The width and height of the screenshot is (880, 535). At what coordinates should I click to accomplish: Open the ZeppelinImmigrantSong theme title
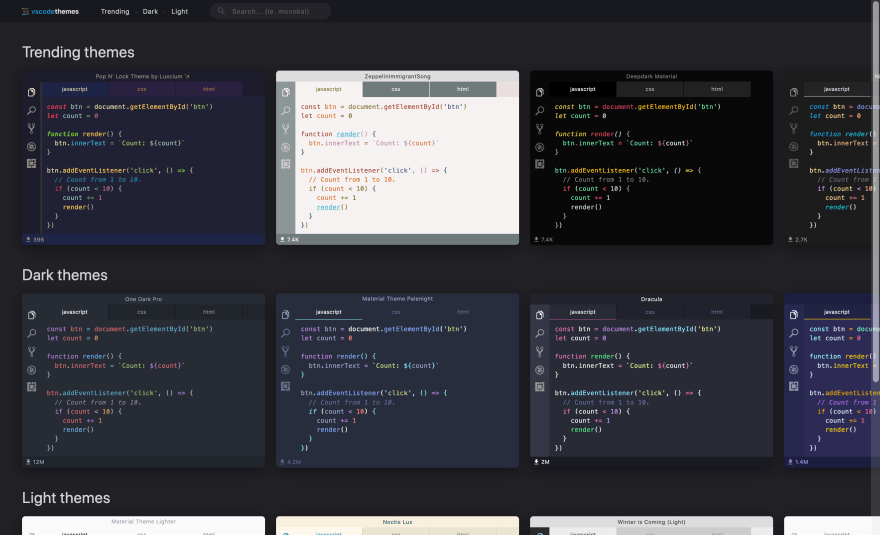point(397,76)
